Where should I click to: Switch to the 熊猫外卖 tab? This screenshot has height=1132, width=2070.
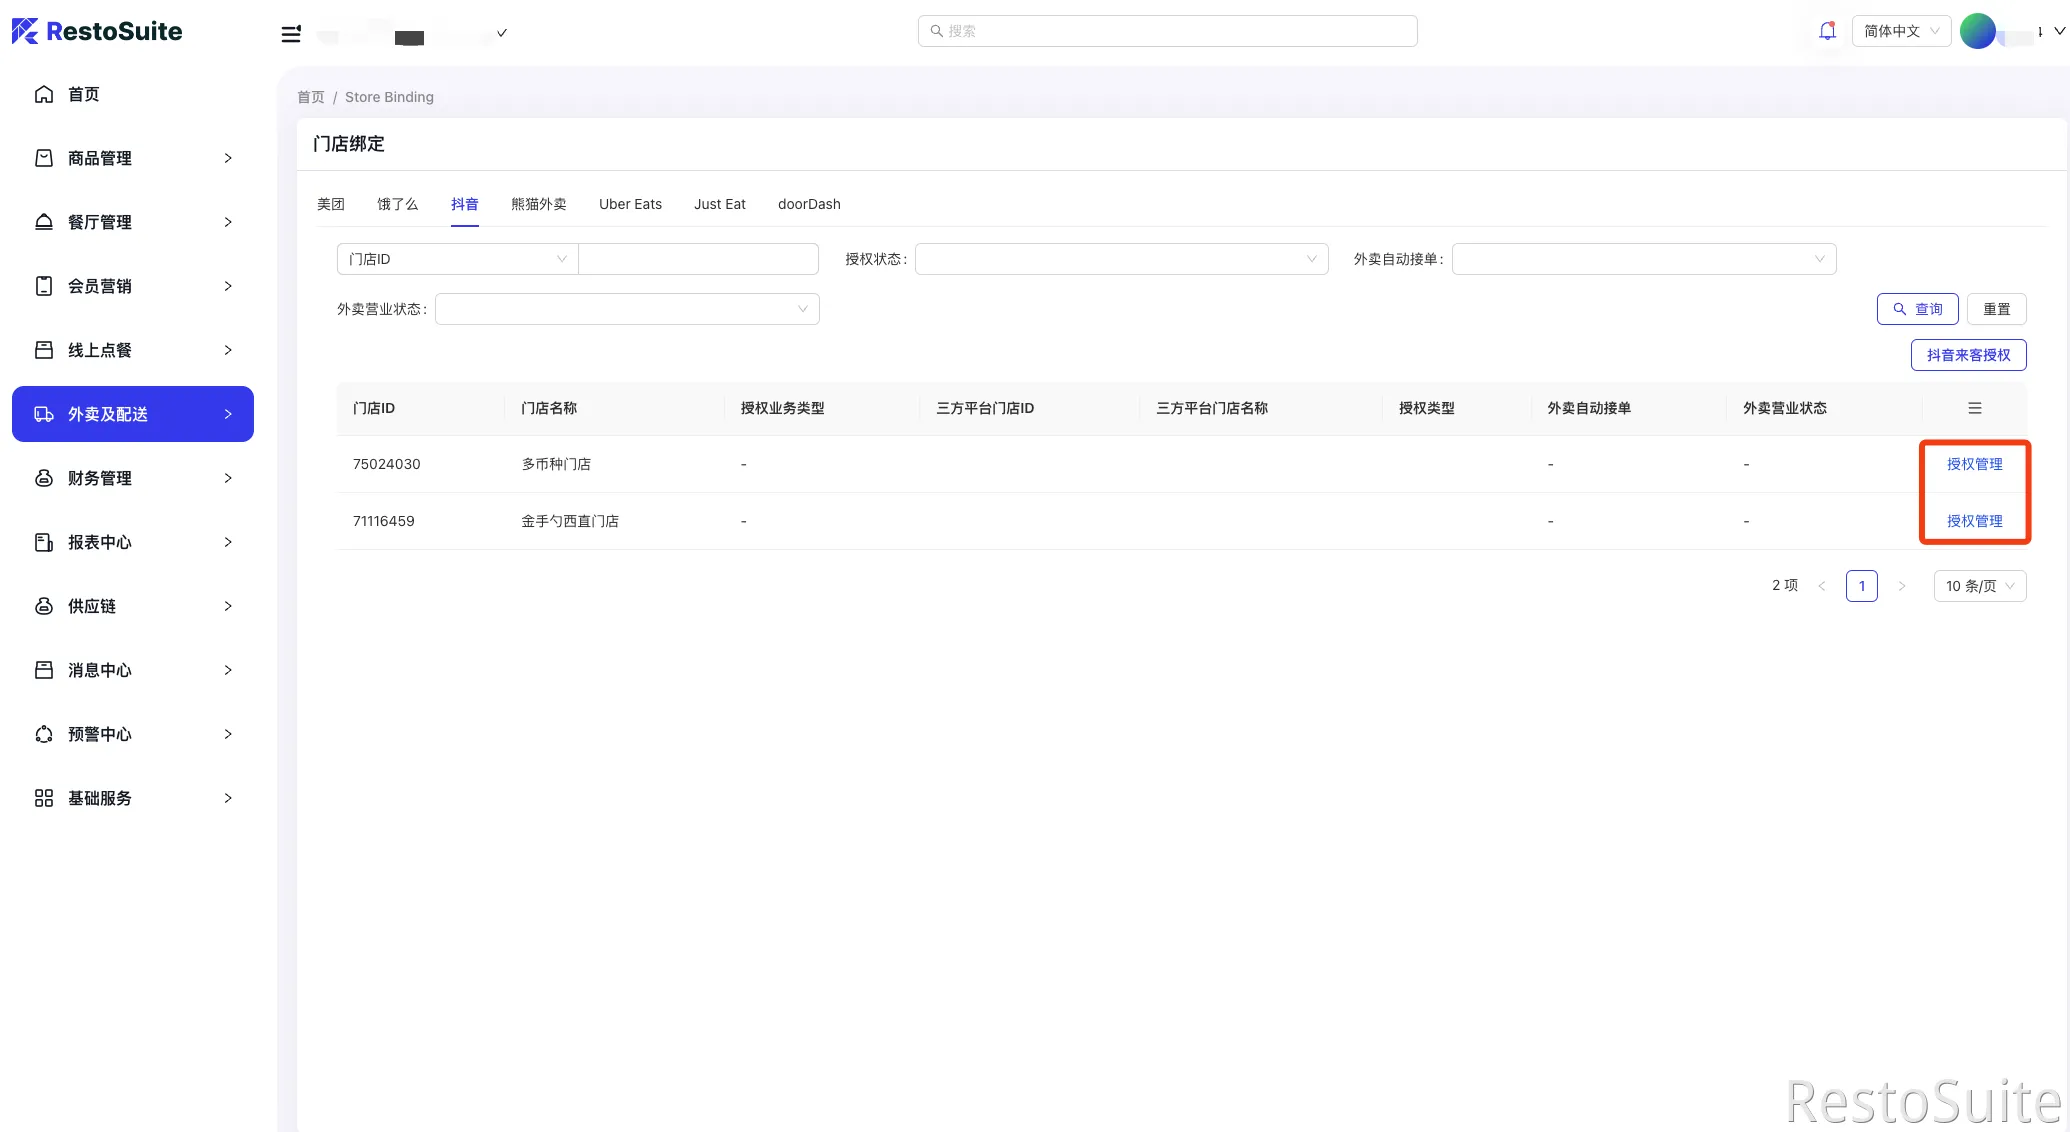click(x=539, y=204)
